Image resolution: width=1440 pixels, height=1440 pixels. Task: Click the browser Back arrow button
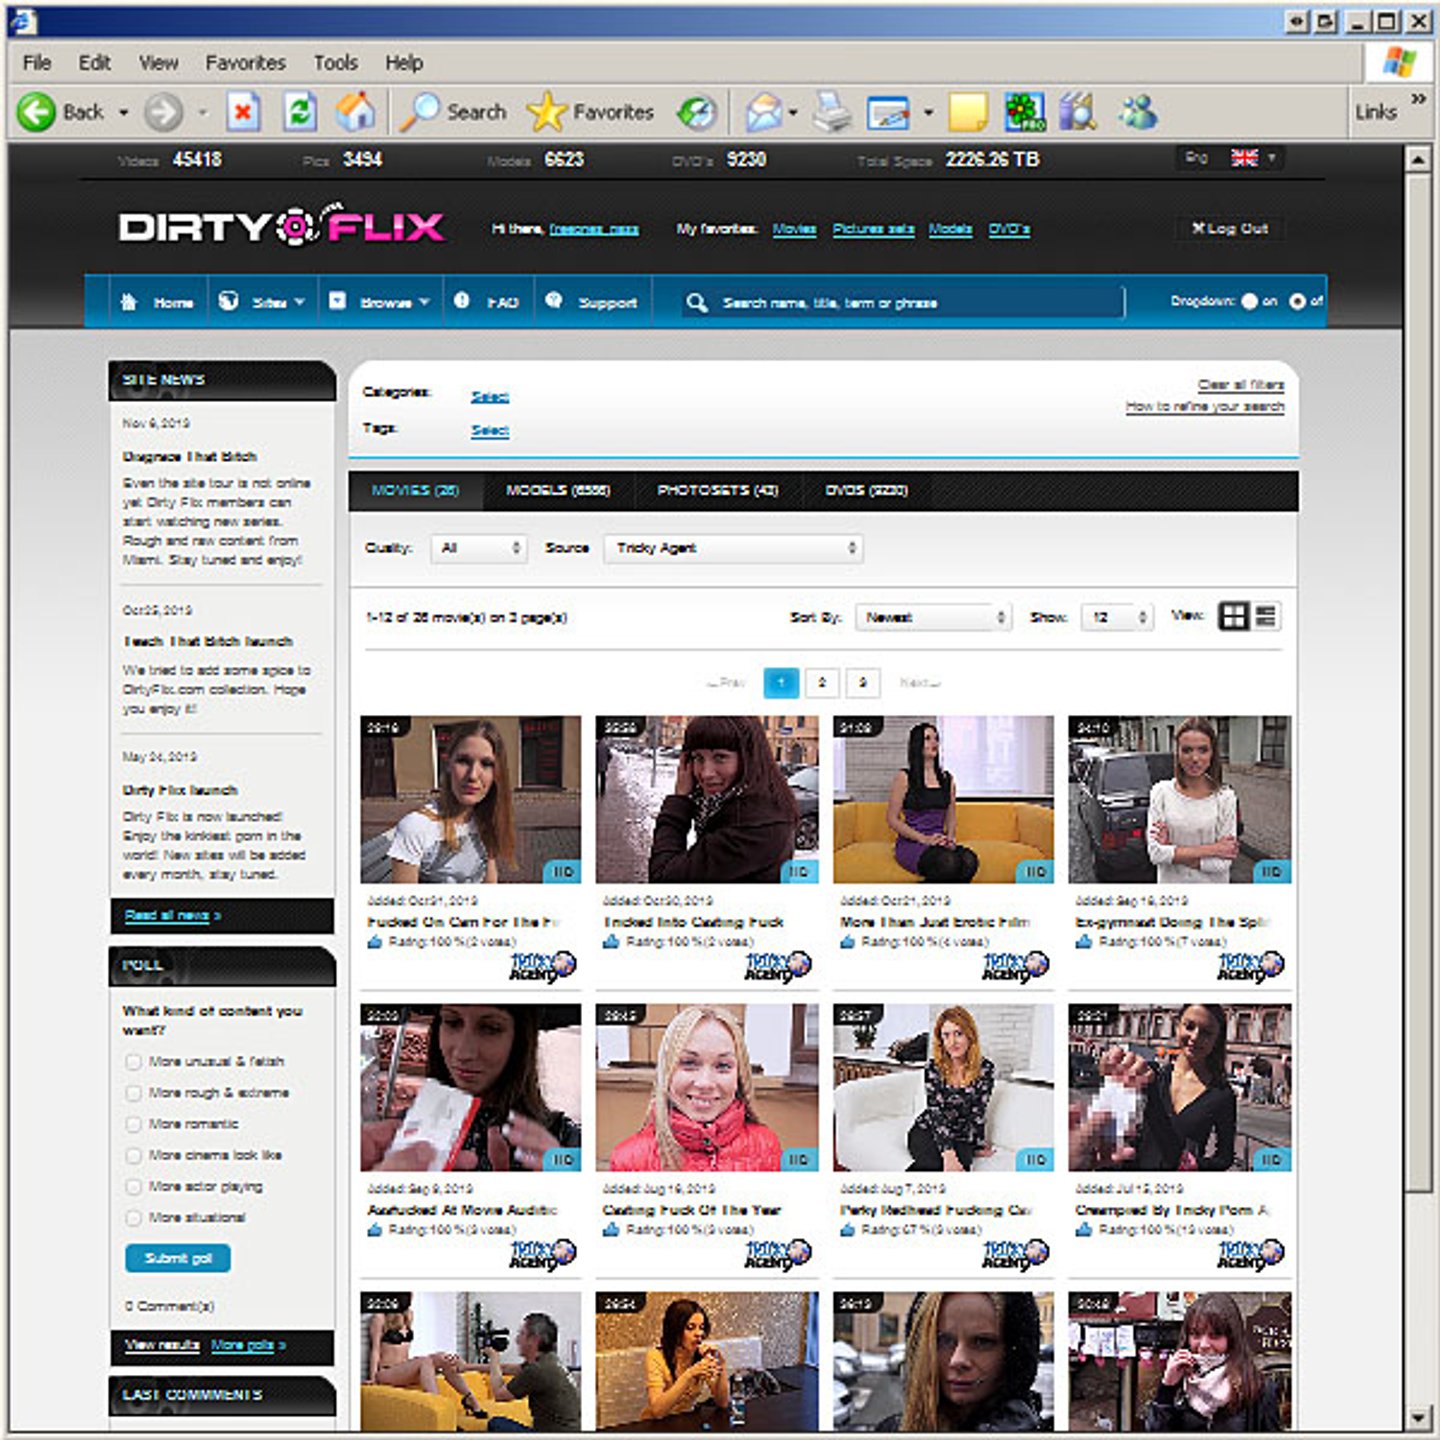(x=37, y=112)
